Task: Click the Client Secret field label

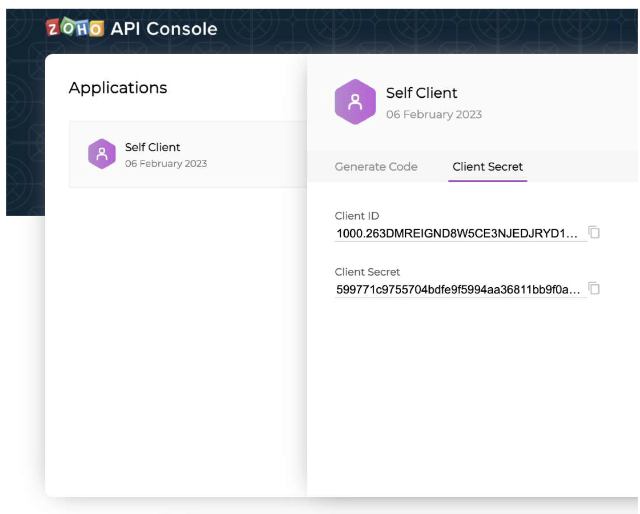Action: click(x=367, y=272)
